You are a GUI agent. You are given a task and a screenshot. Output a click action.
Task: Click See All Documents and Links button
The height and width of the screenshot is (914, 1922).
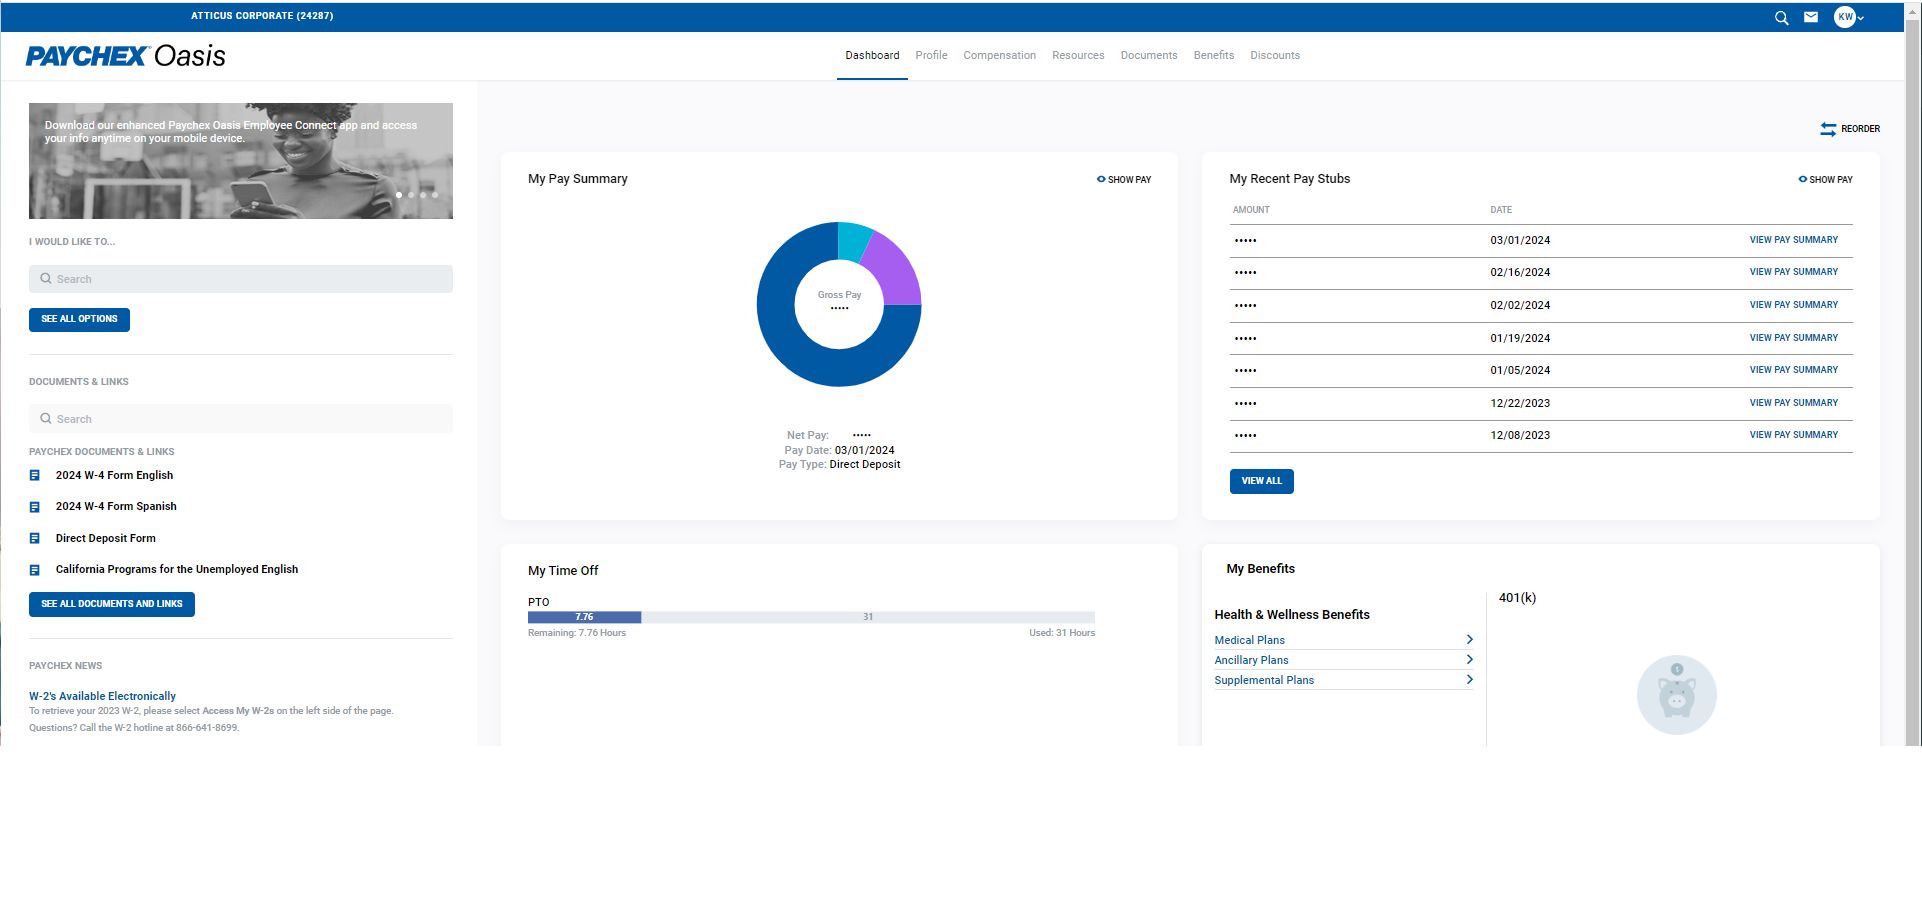pyautogui.click(x=112, y=605)
